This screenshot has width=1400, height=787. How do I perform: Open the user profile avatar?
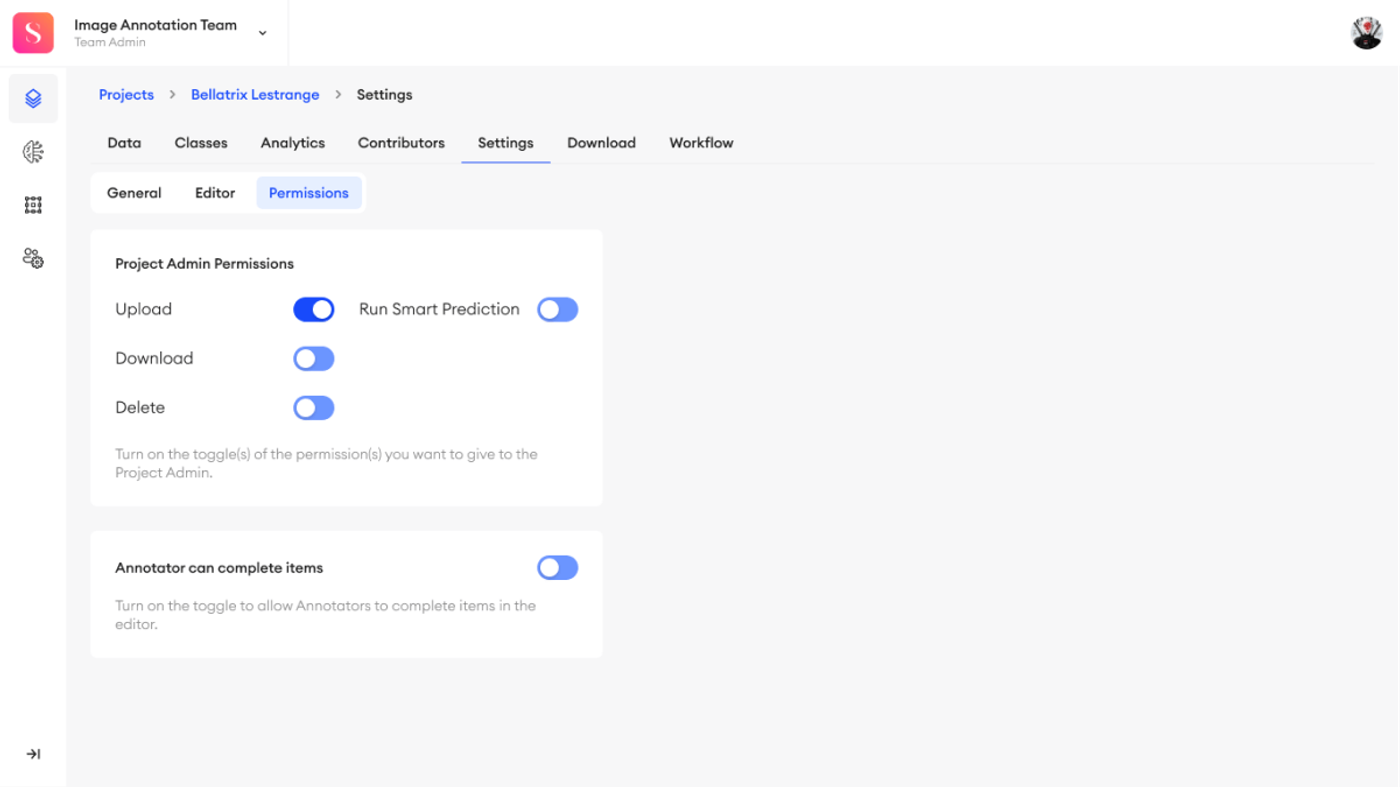click(1367, 33)
